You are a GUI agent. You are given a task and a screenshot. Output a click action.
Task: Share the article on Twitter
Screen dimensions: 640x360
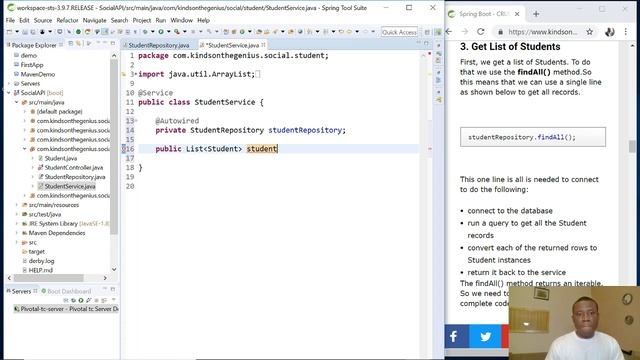pos(485,336)
